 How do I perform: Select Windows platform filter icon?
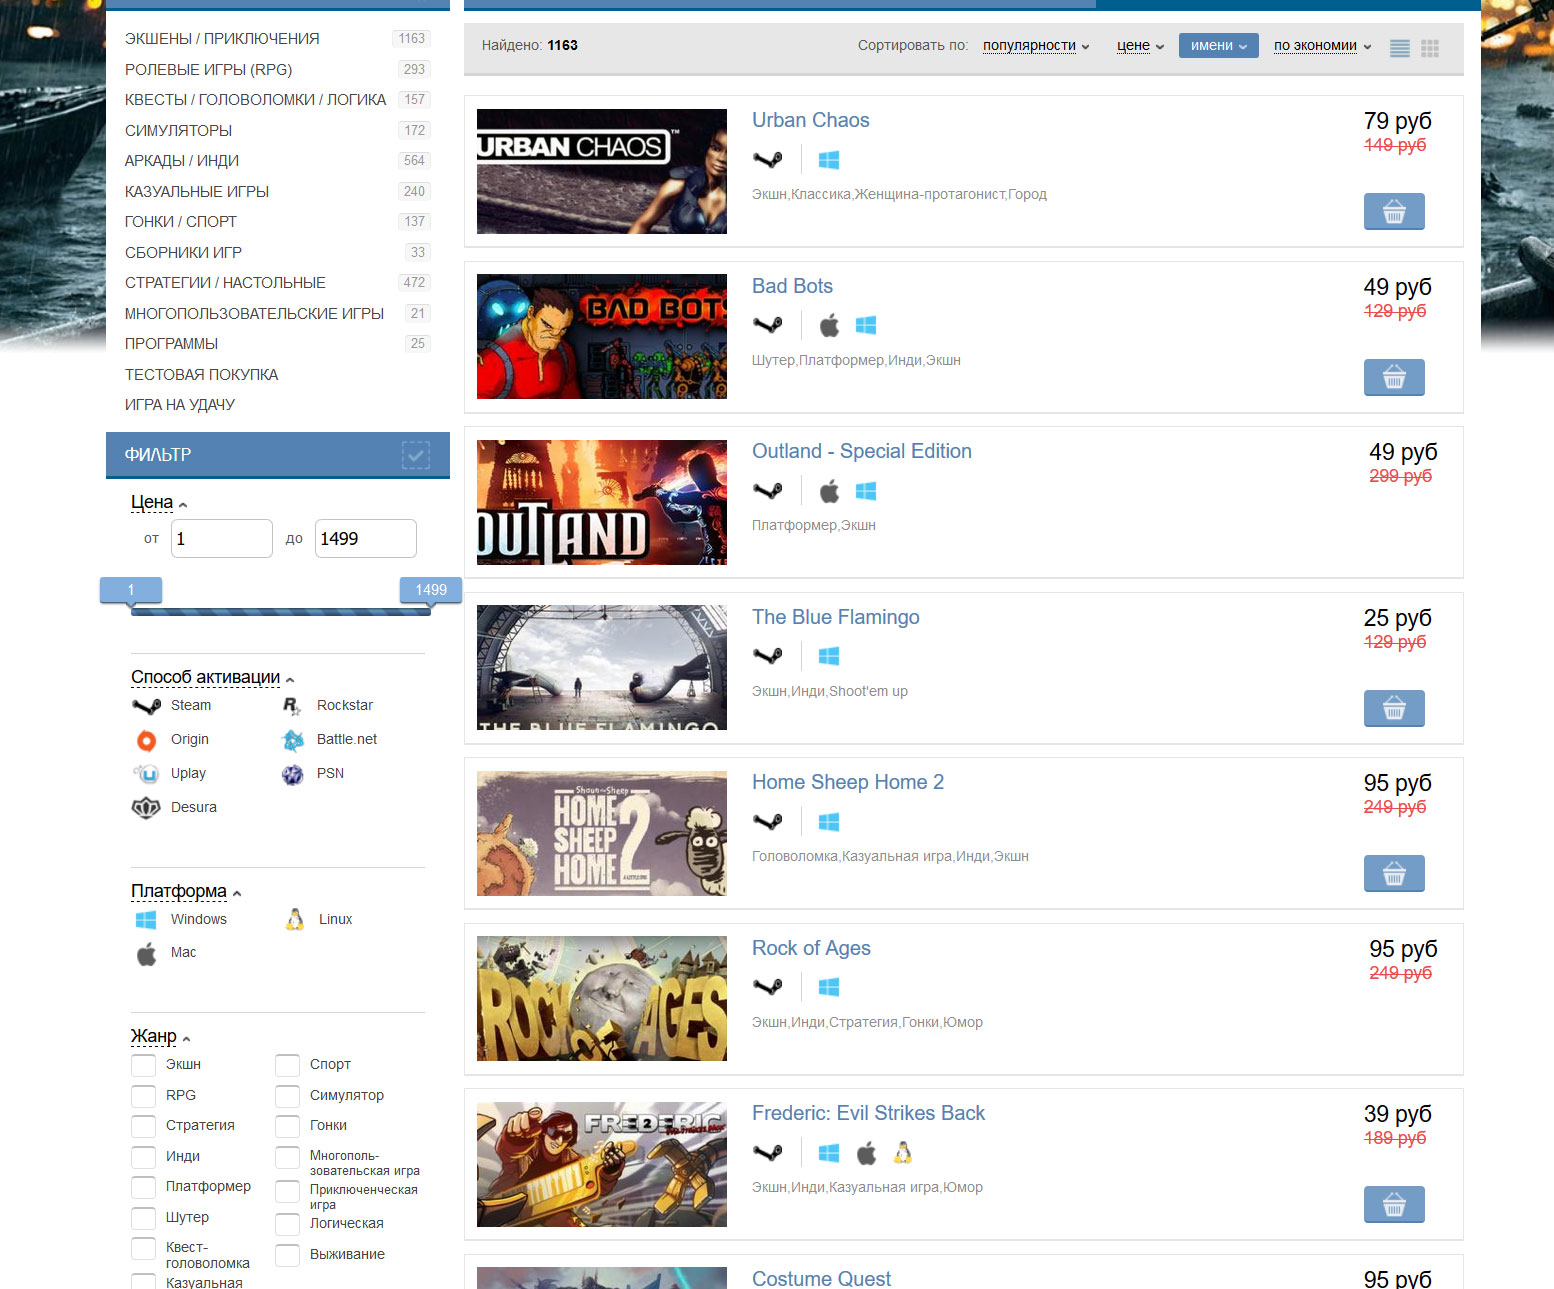[x=146, y=920]
